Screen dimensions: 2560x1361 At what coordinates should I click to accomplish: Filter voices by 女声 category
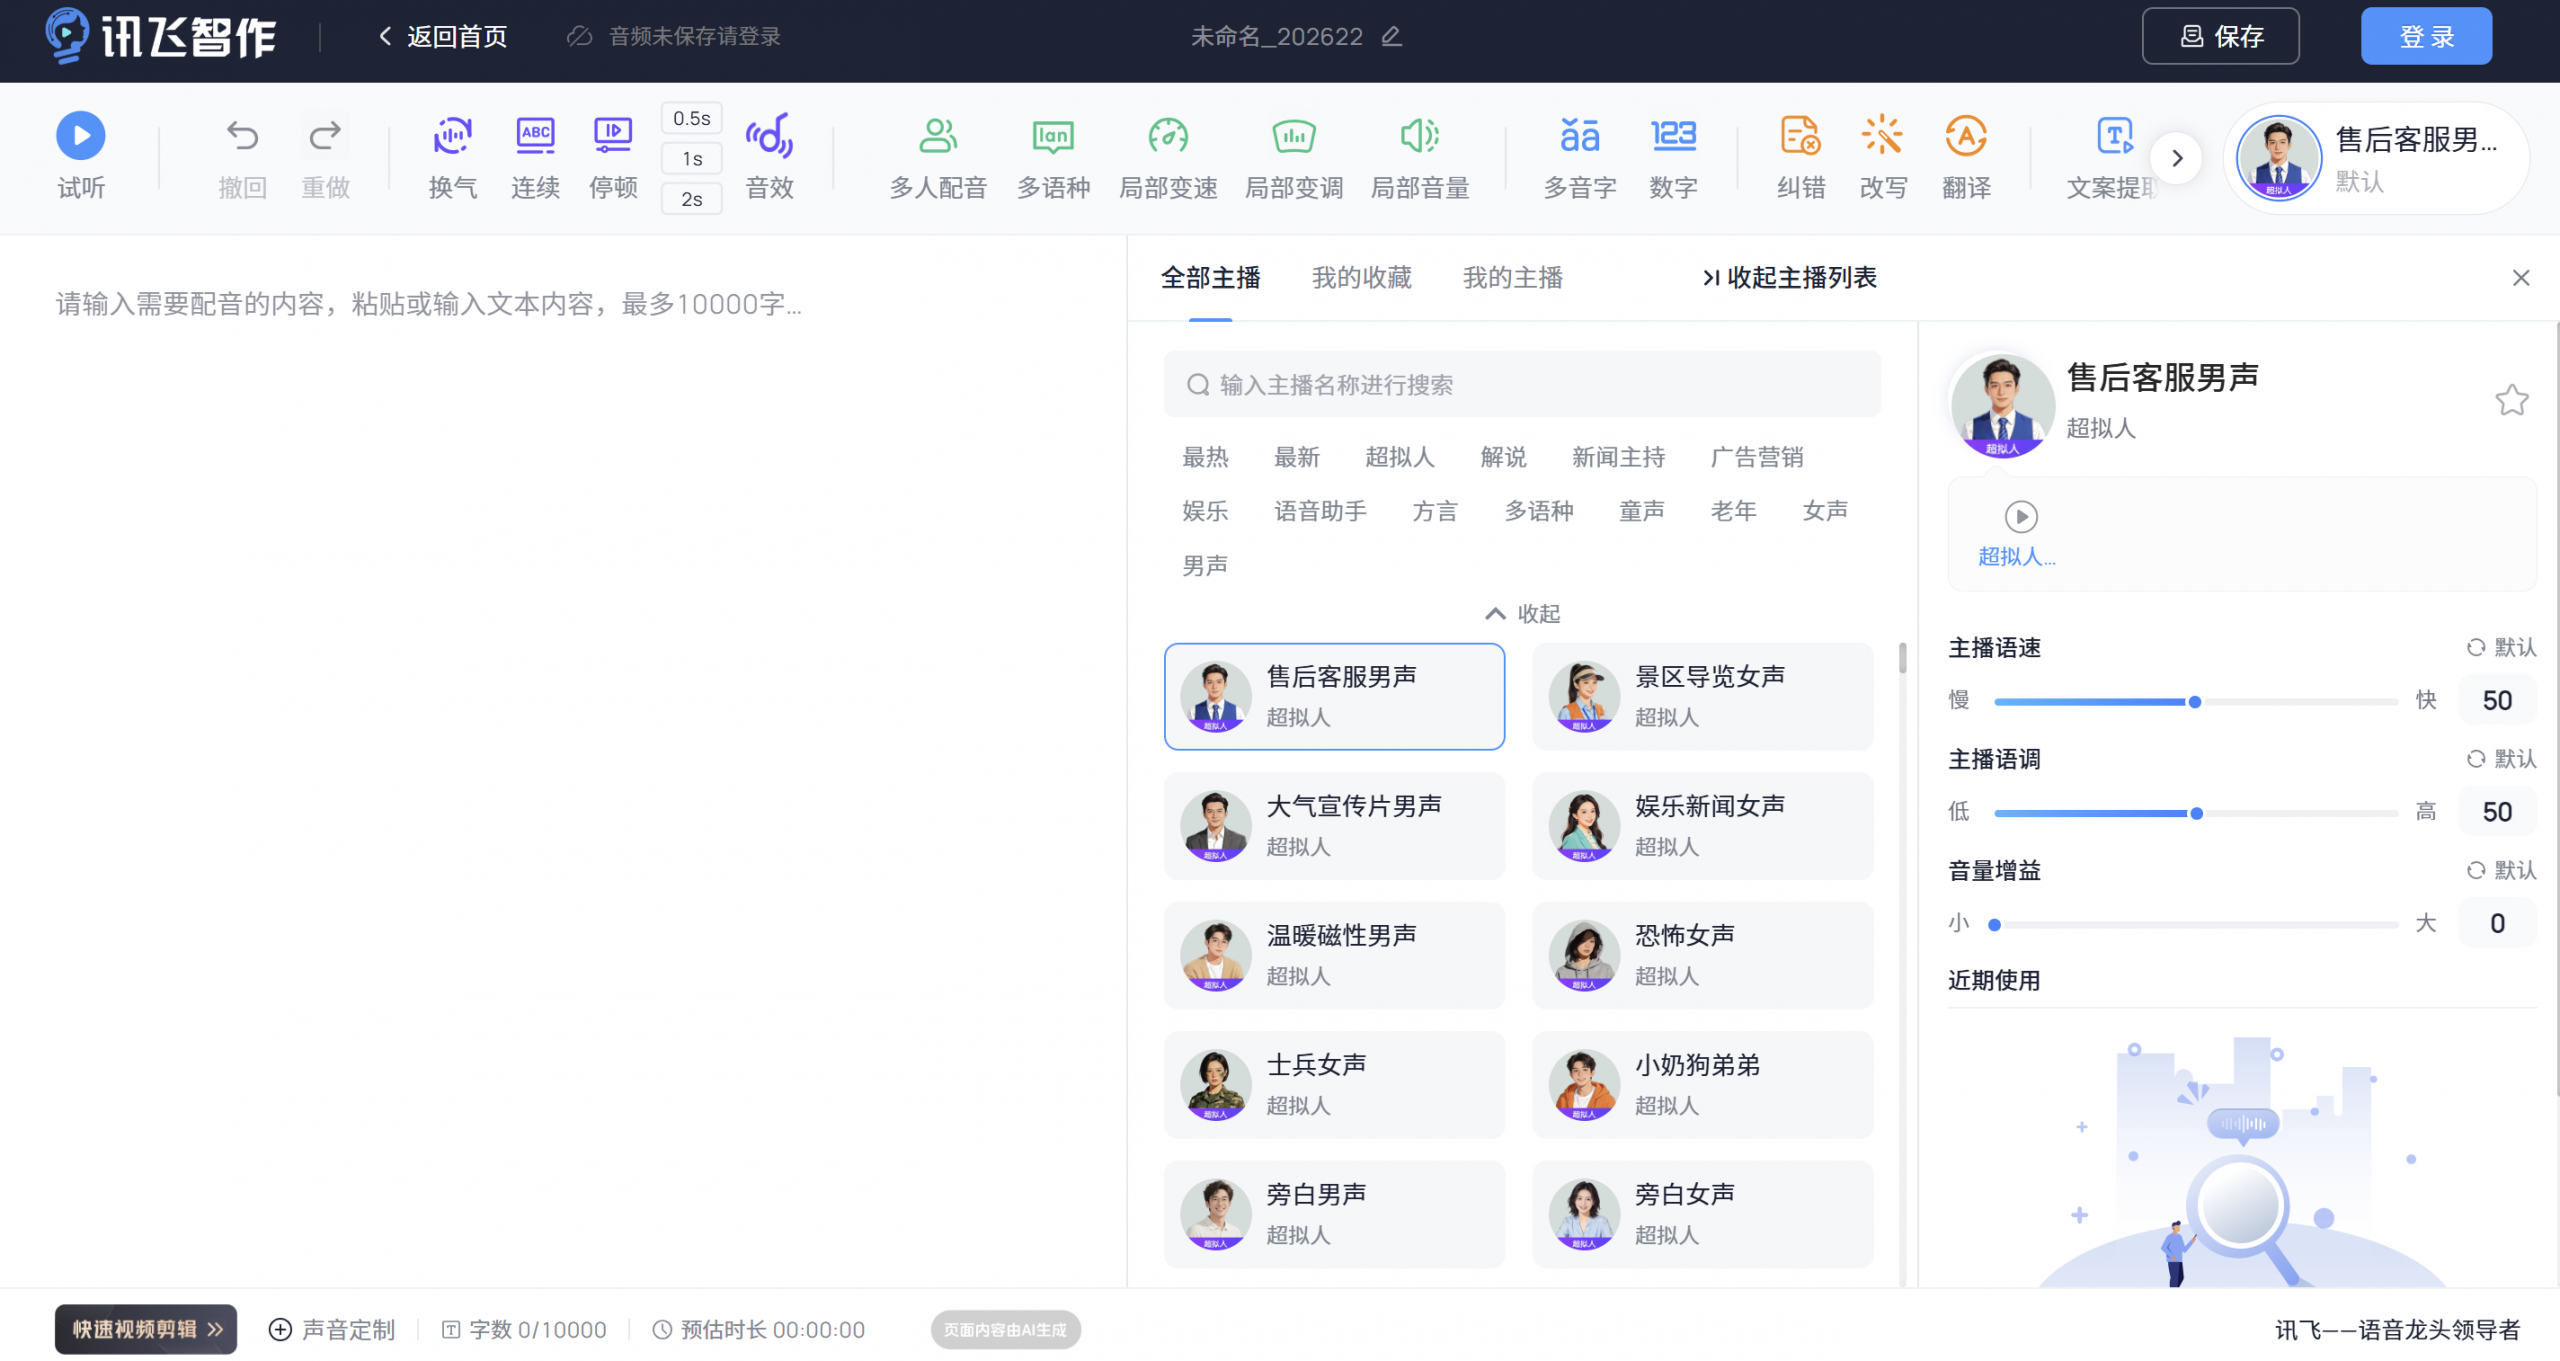click(x=1824, y=510)
